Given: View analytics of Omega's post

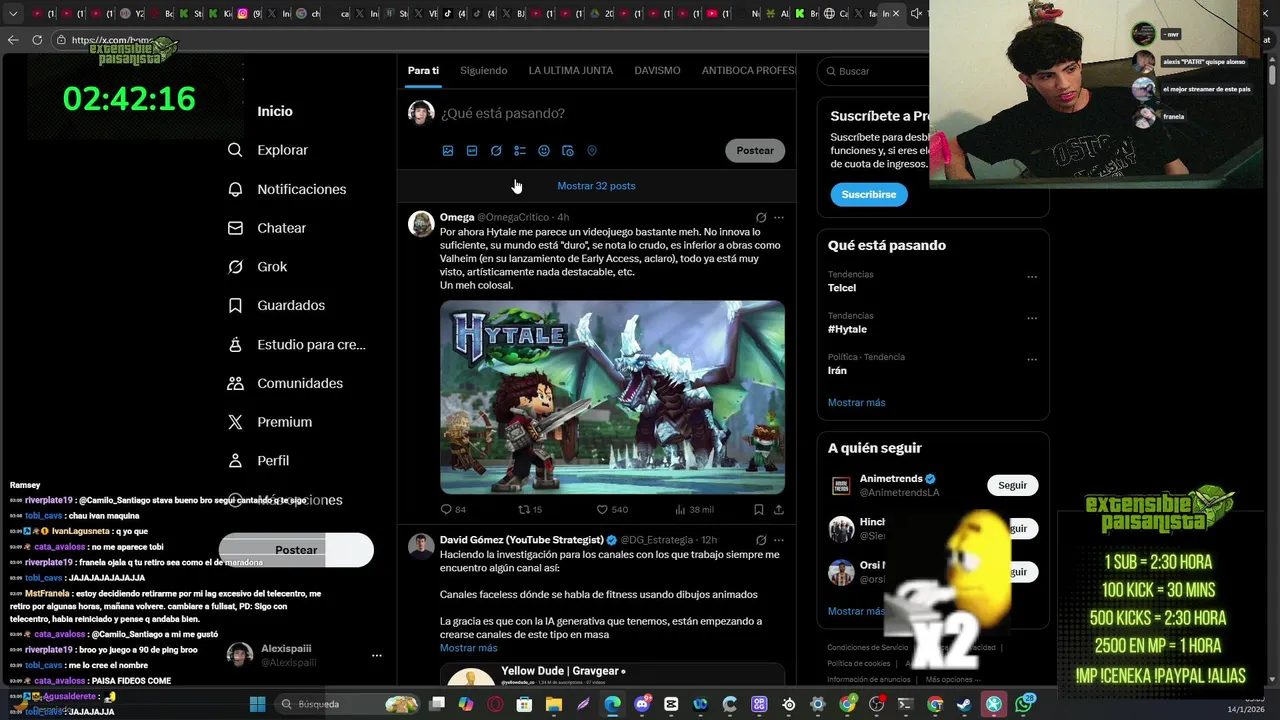Looking at the screenshot, I should pos(694,510).
